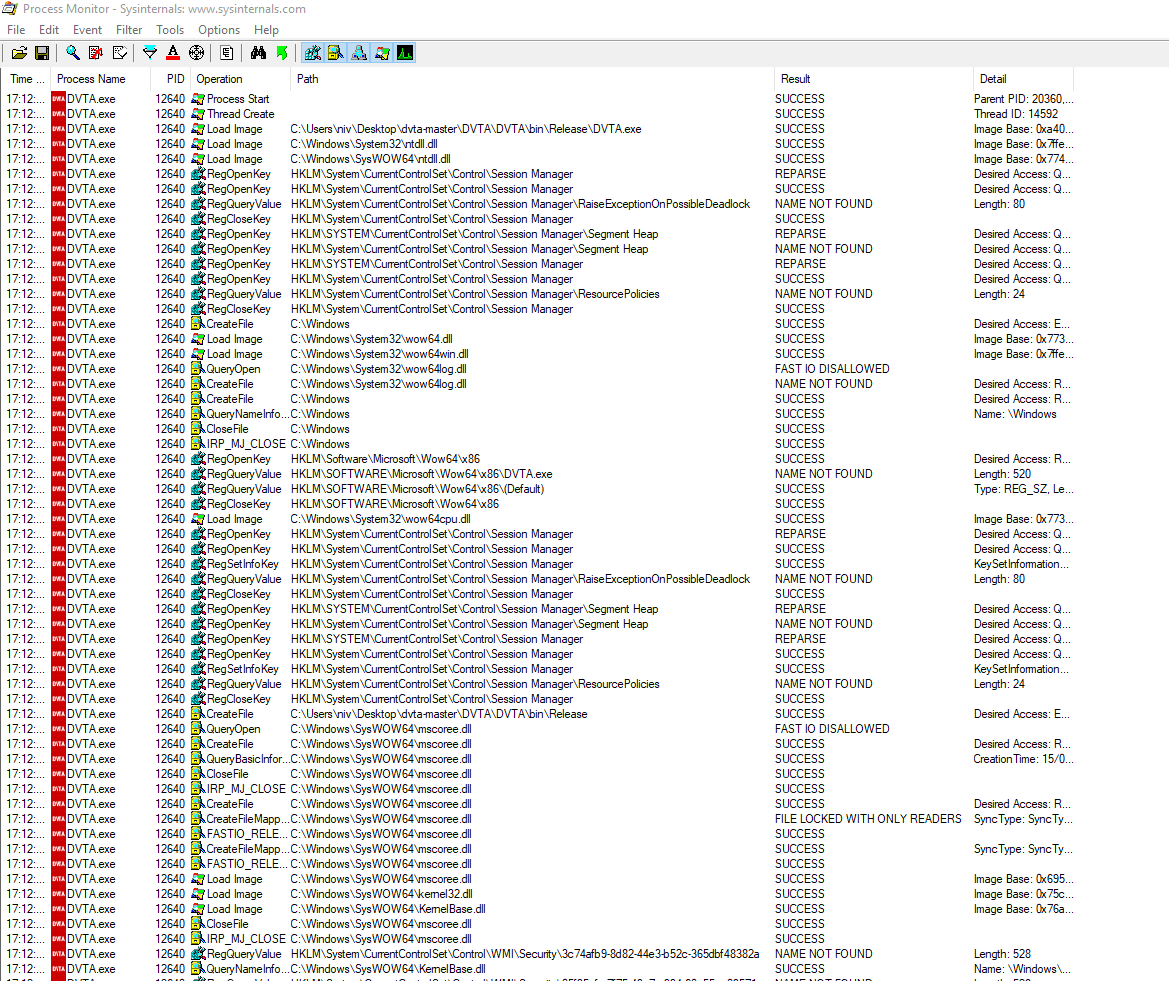This screenshot has height=981, width=1169.
Task: Click "Length: 520" detail cell
Action: pos(1002,474)
